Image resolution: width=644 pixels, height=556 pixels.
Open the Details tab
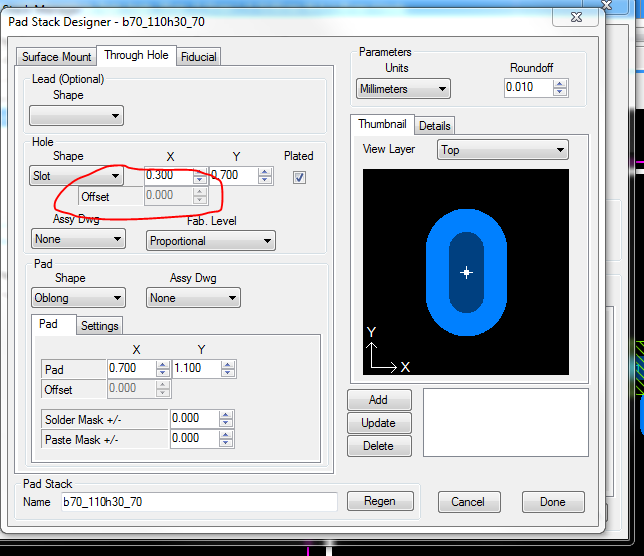[434, 126]
